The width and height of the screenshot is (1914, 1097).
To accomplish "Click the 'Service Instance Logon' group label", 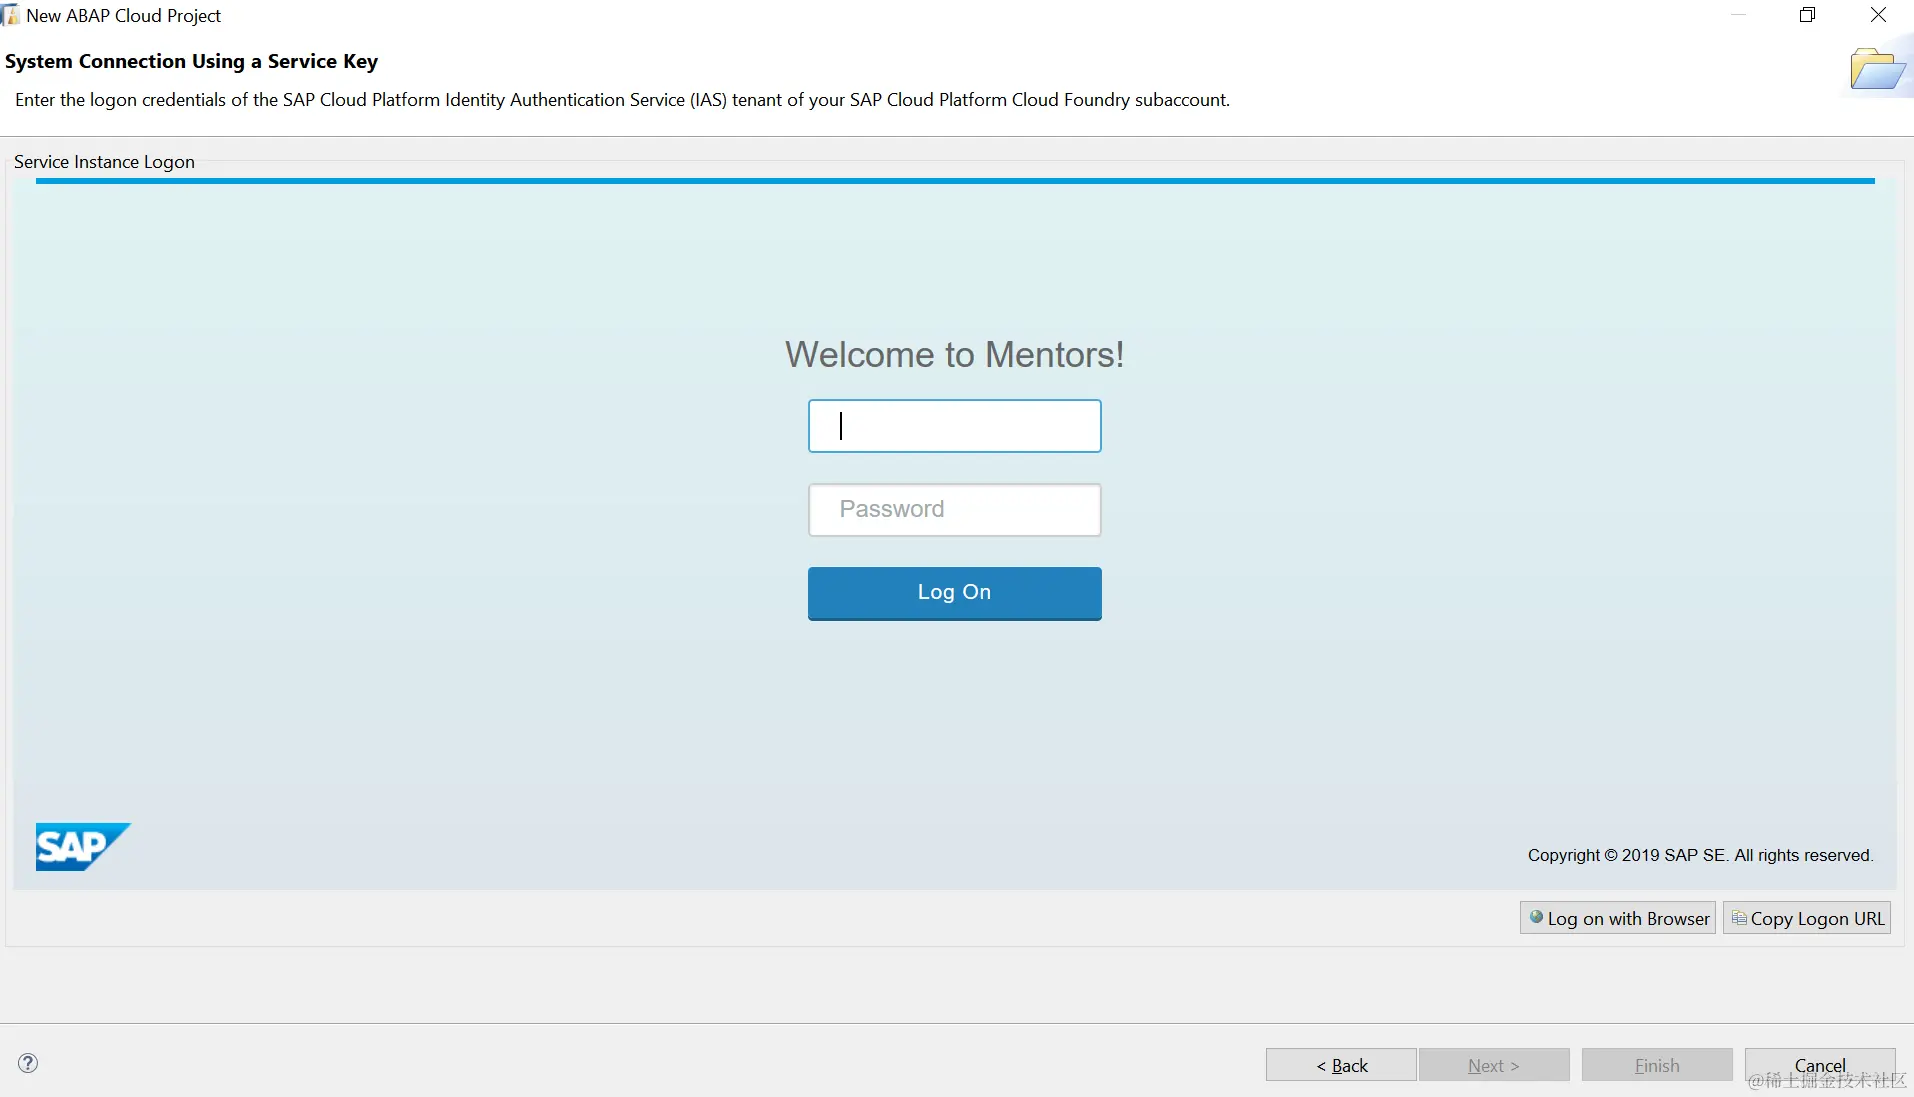I will pyautogui.click(x=104, y=162).
